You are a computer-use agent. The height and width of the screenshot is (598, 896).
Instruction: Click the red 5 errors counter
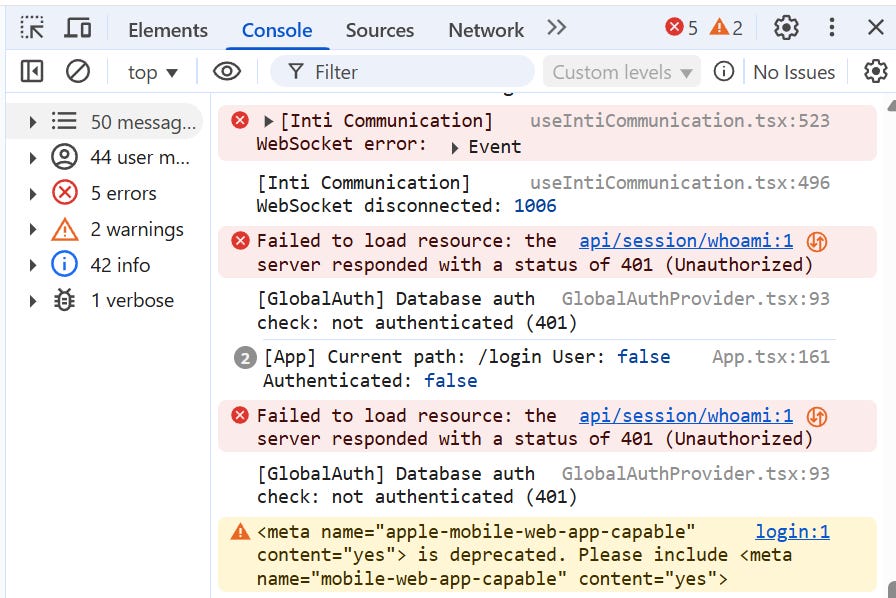pyautogui.click(x=681, y=27)
